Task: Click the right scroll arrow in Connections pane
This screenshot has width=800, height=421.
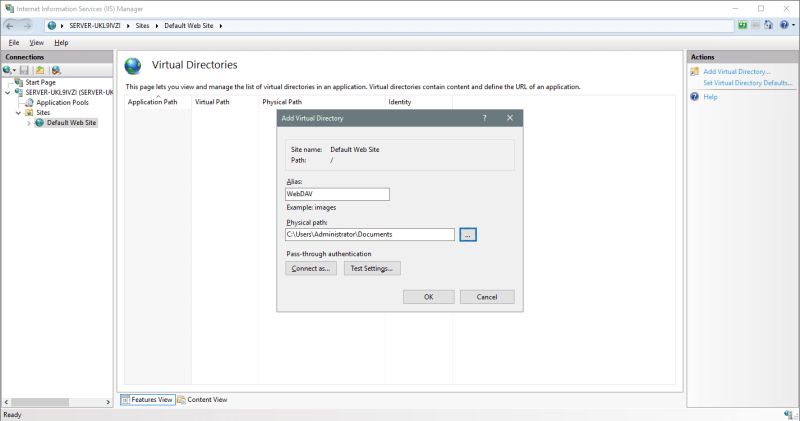Action: pos(108,402)
